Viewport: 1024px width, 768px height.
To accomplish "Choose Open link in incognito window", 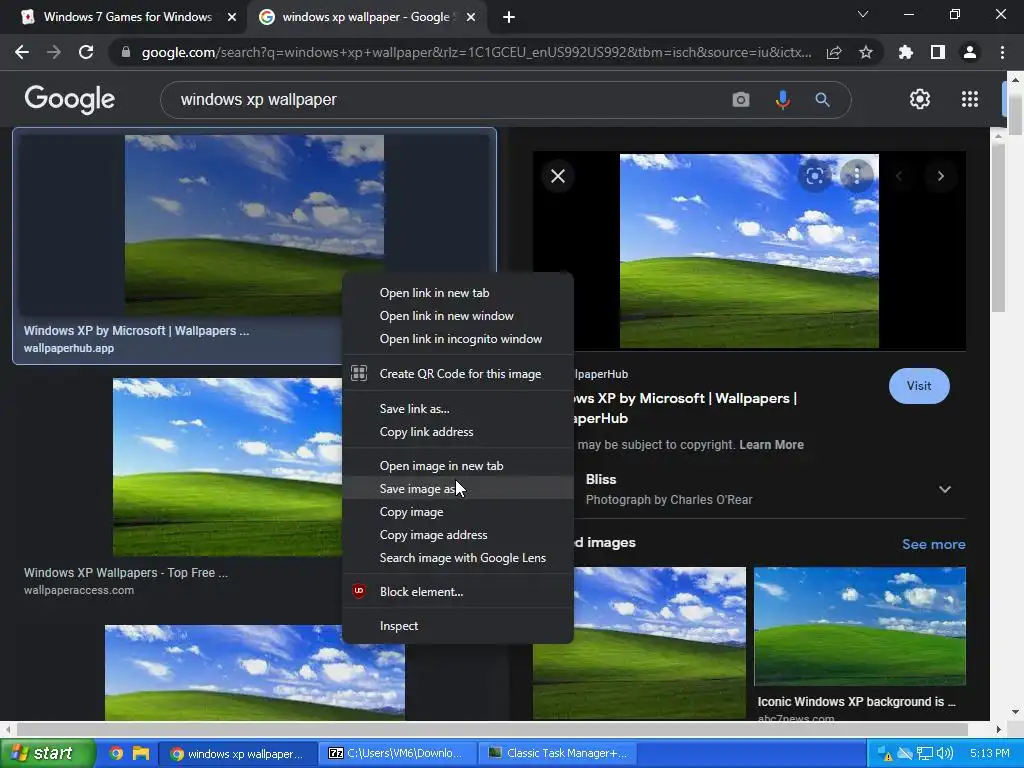I will (x=458, y=339).
